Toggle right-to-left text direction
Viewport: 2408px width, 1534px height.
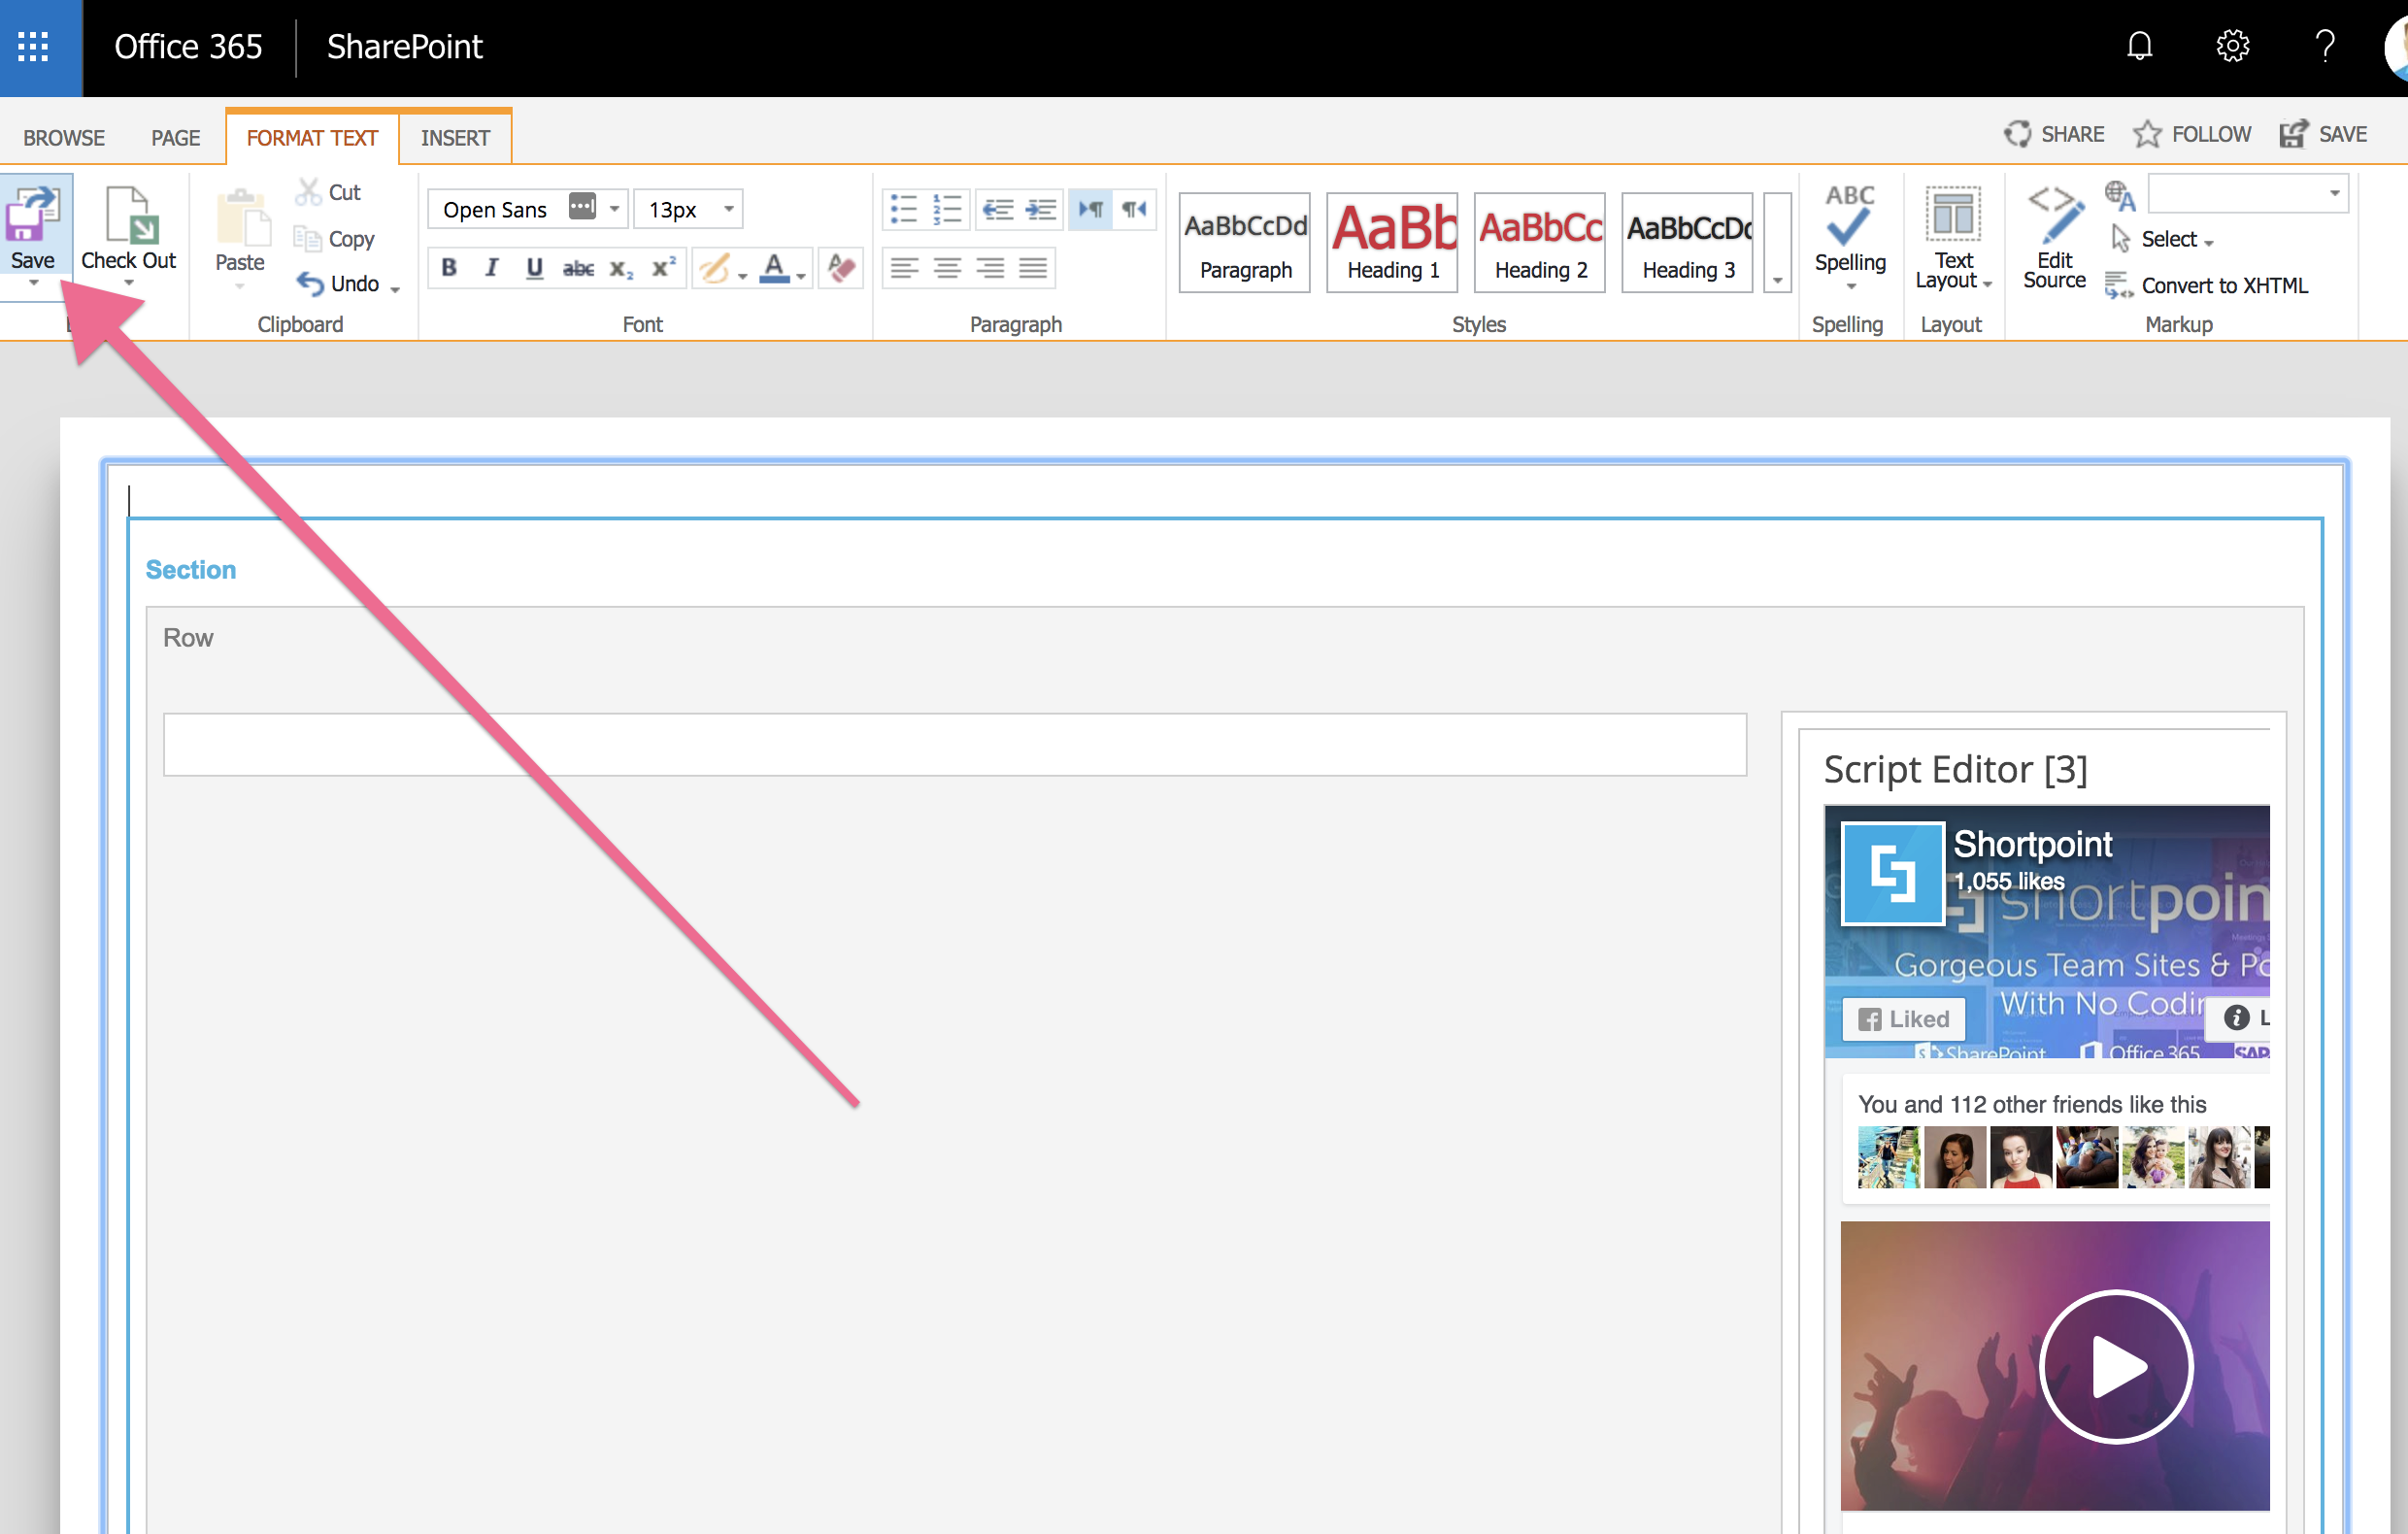1133,209
